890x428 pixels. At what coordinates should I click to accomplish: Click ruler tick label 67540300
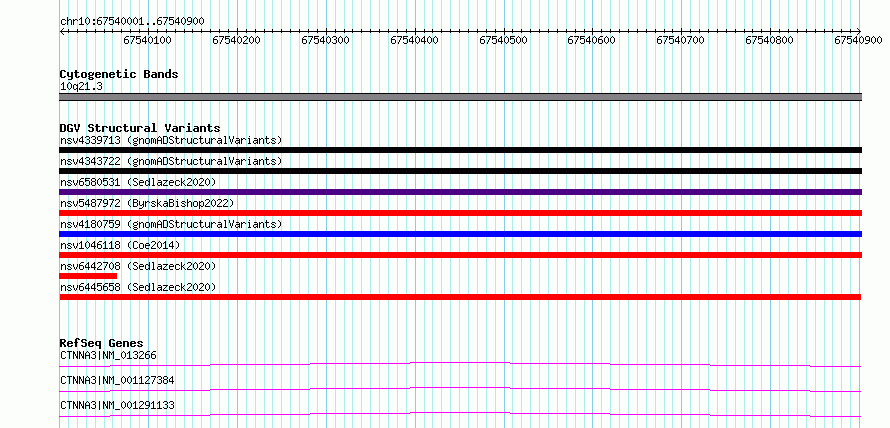326,40
